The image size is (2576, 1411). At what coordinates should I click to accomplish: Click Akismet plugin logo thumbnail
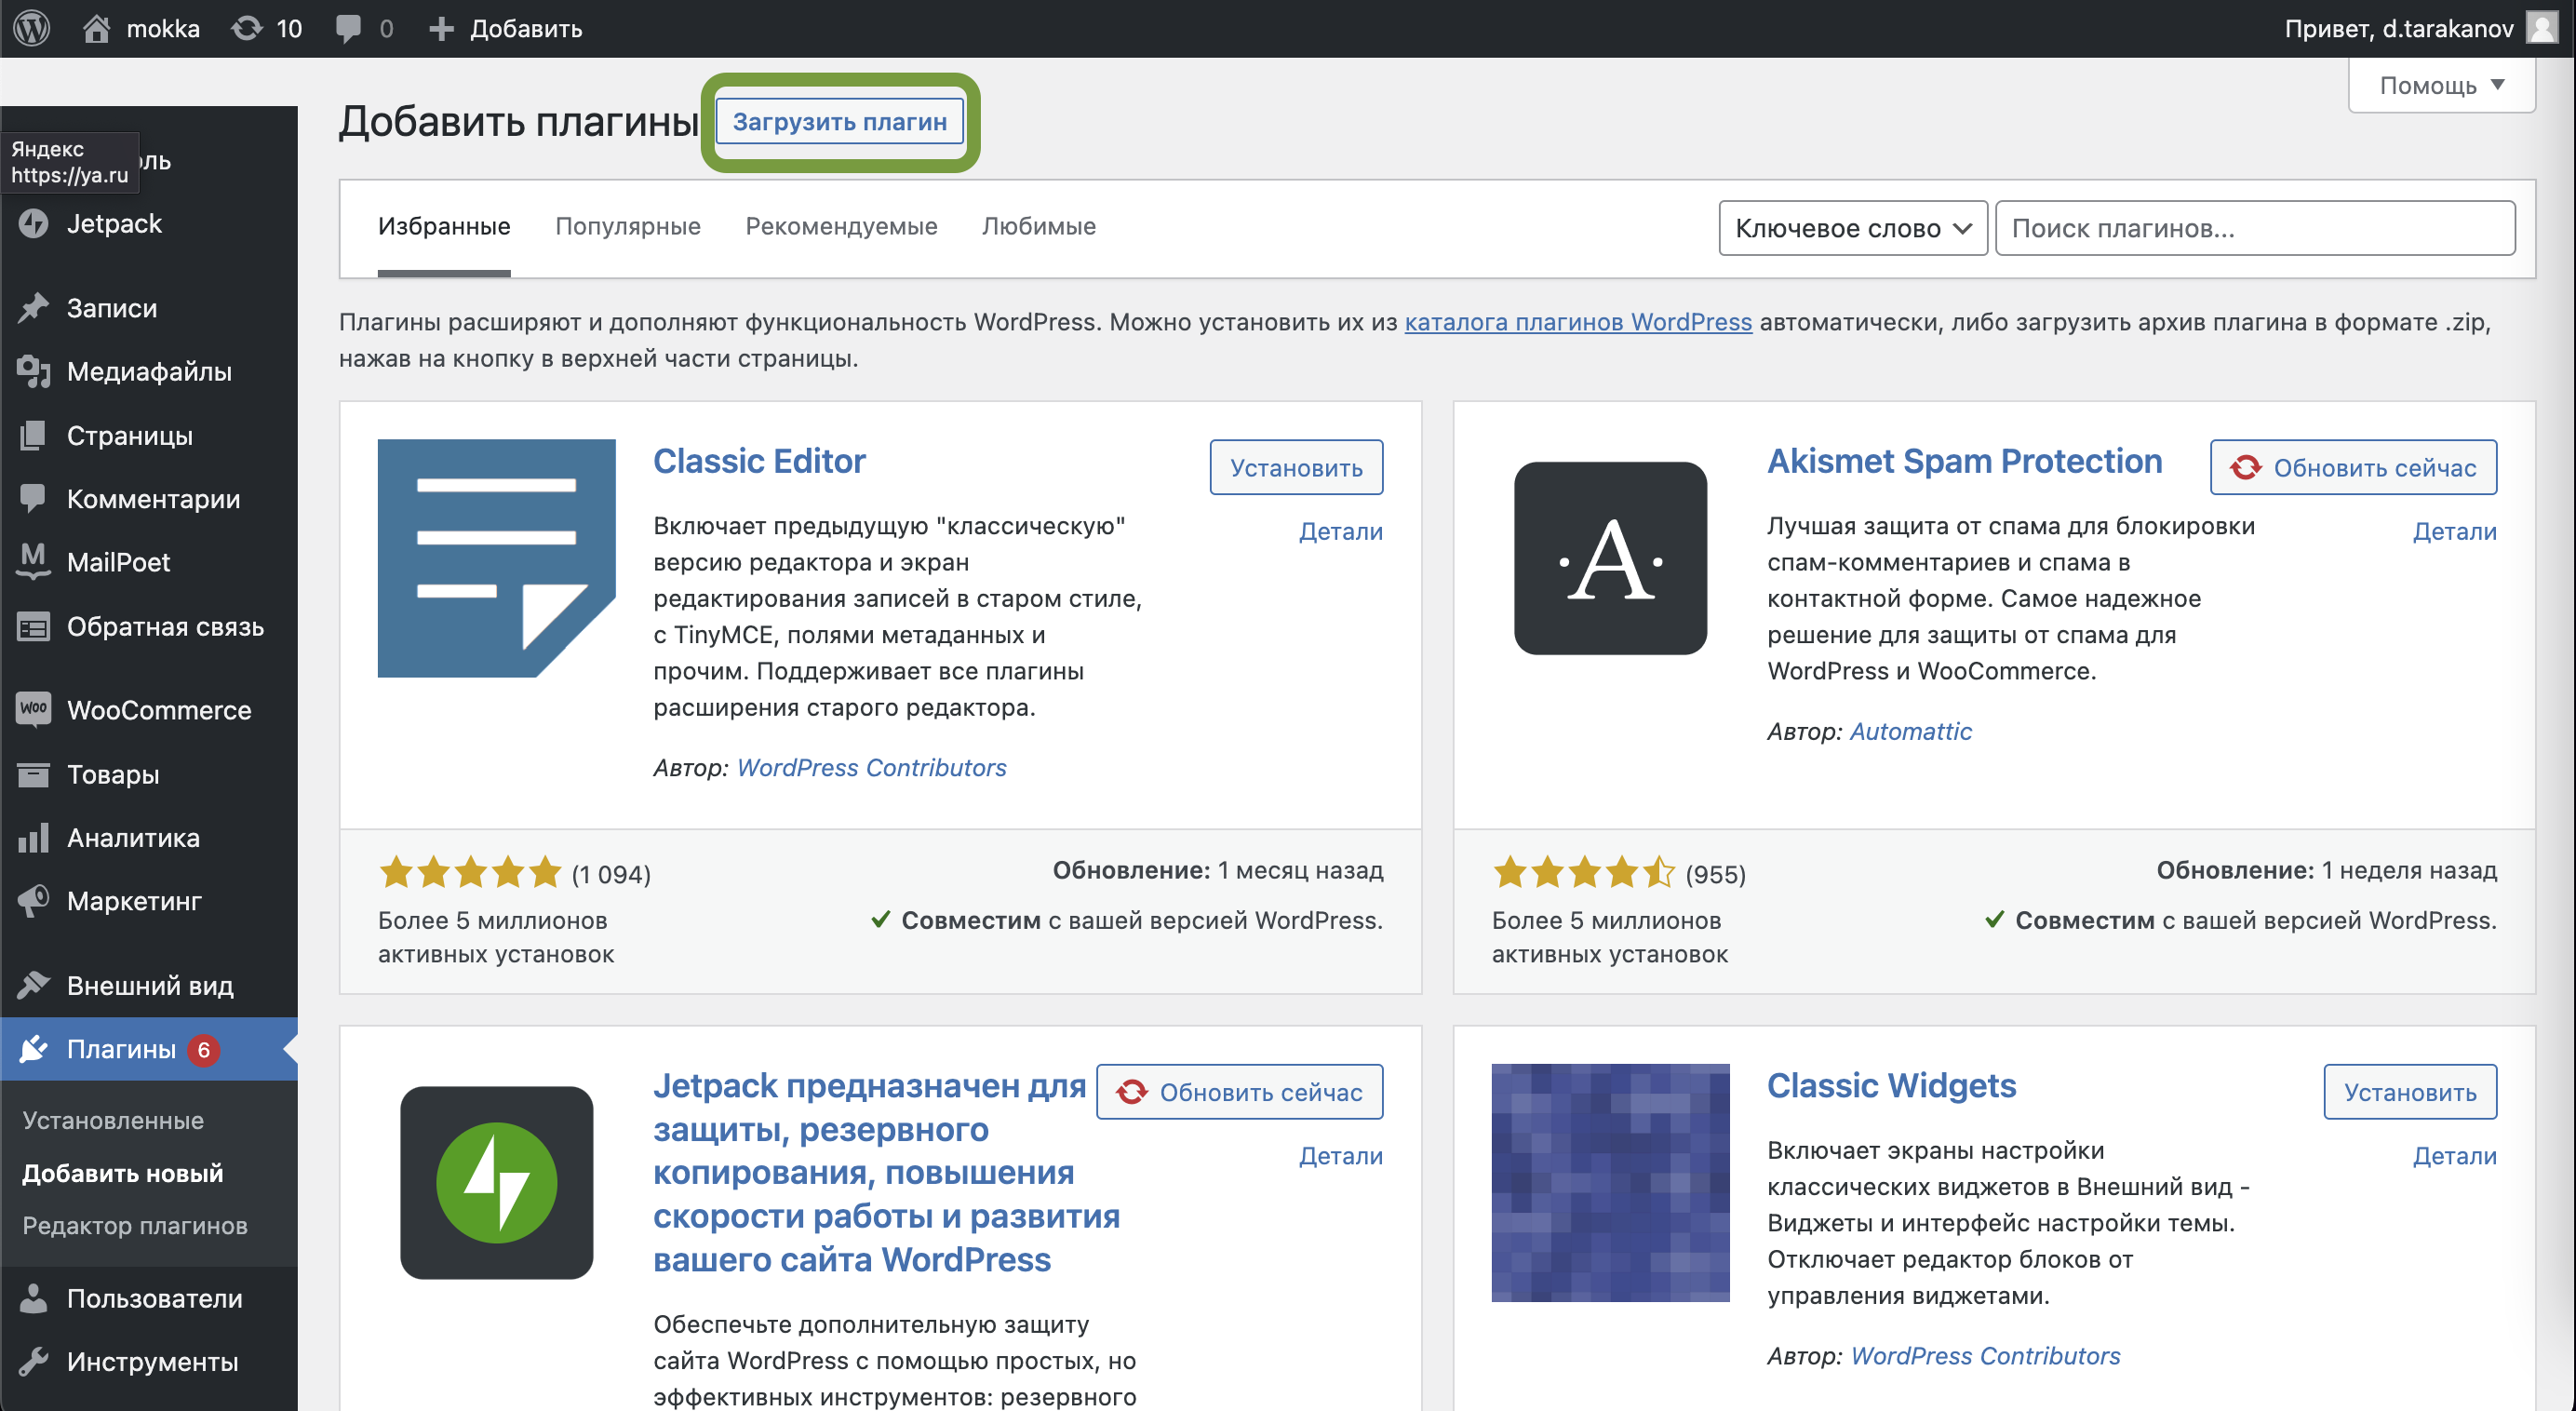[1610, 558]
